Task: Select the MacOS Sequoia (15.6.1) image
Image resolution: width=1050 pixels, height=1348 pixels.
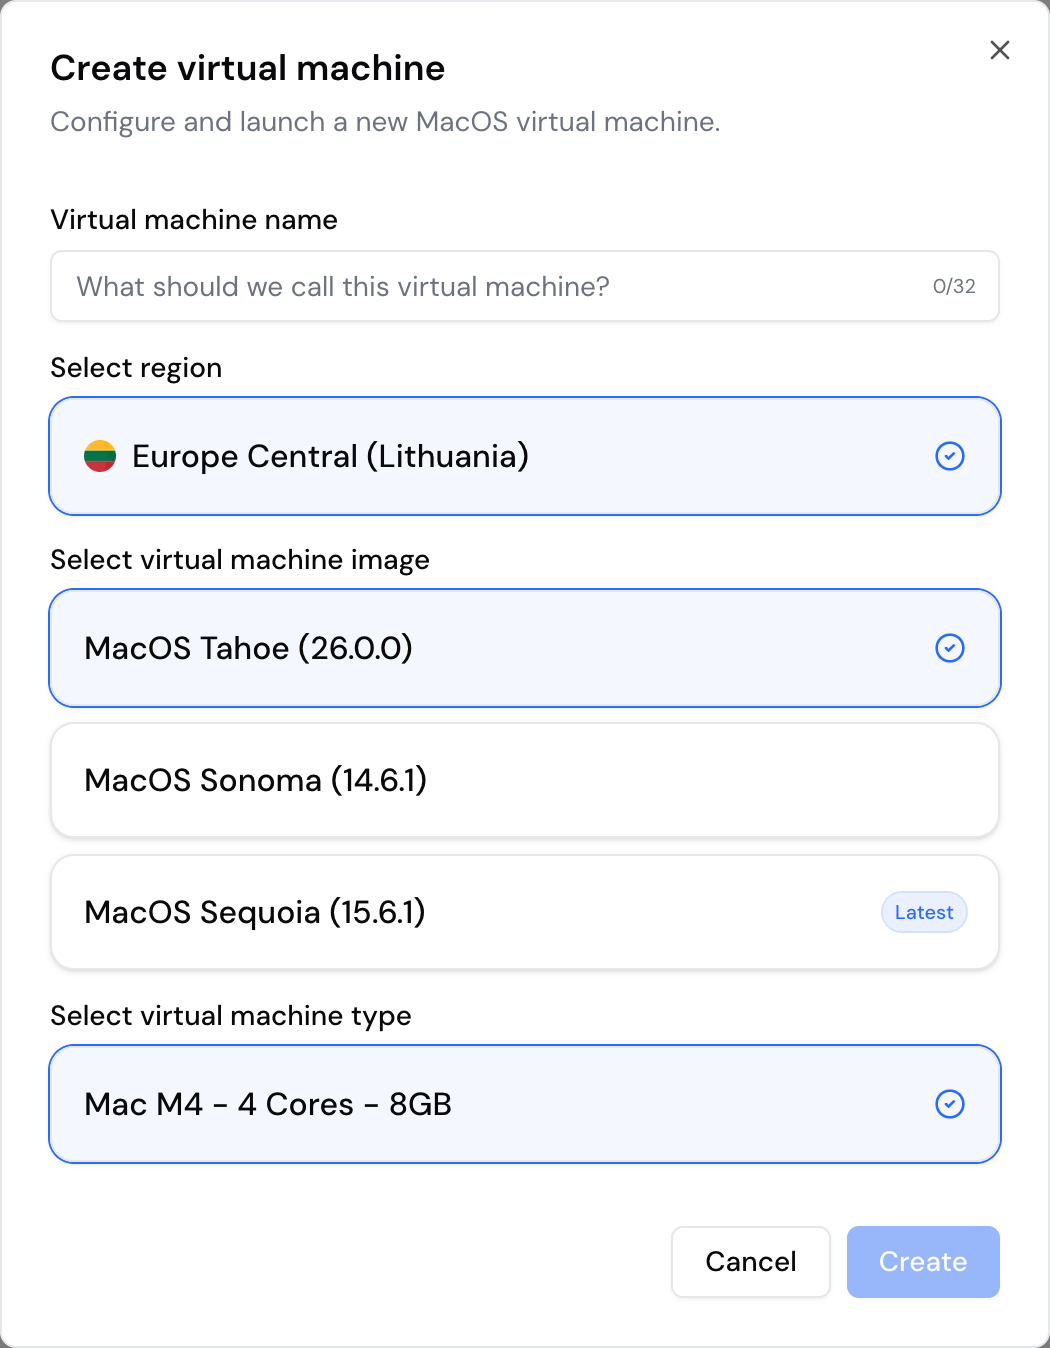Action: pyautogui.click(x=525, y=912)
